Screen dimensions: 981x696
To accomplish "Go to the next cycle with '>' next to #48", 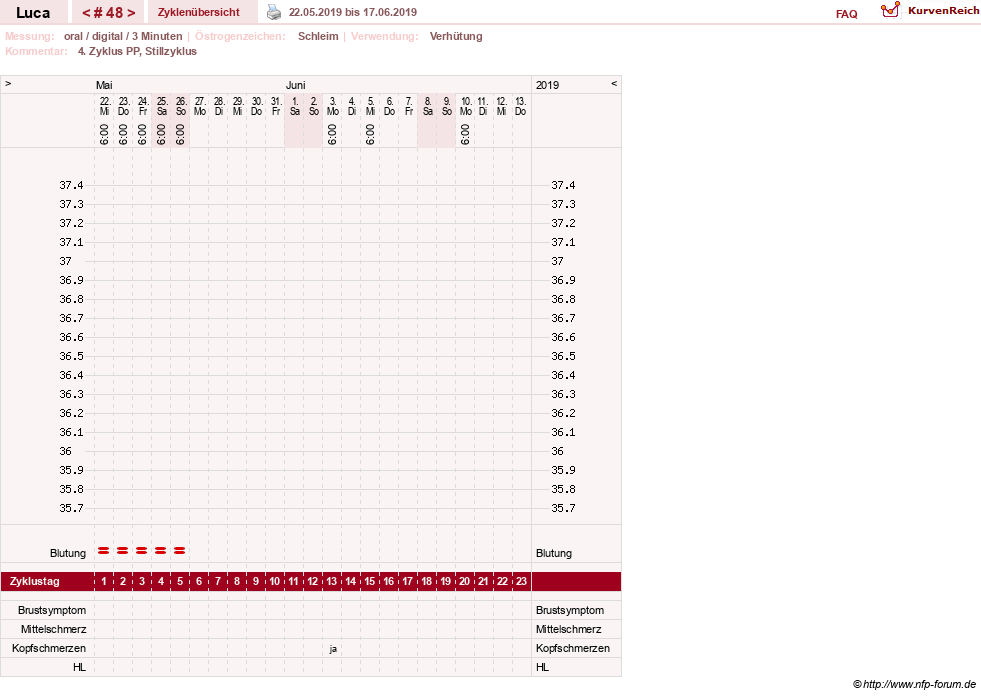I will coord(131,13).
